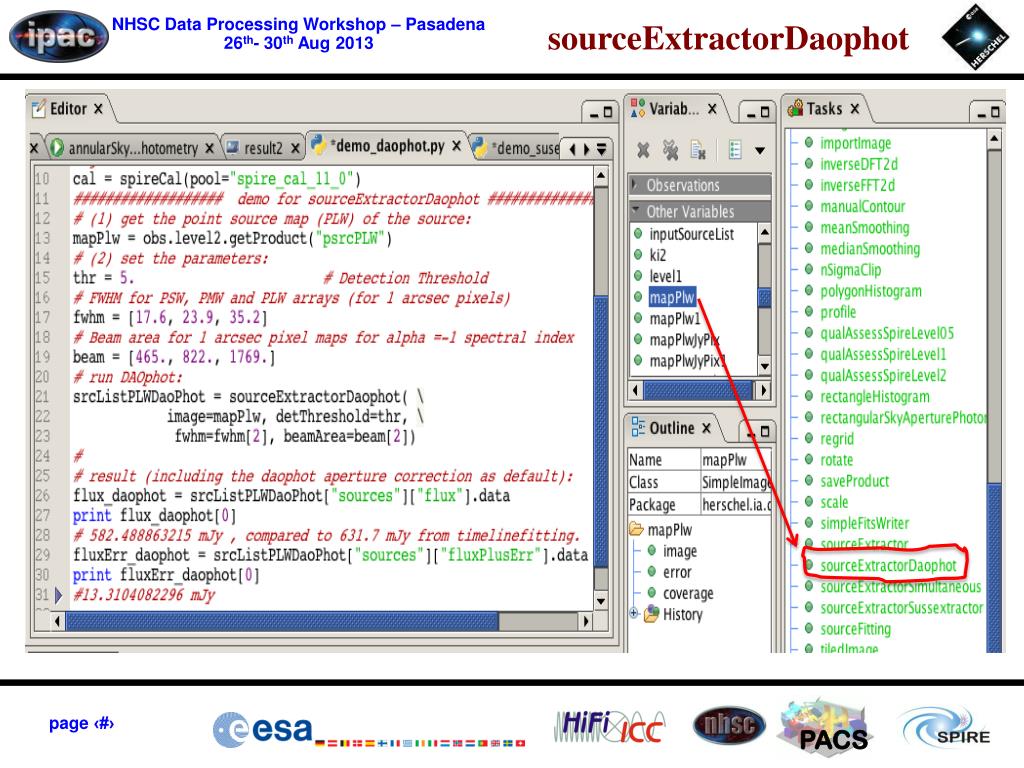Switch to the result2 tab
1024x768 pixels.
pos(263,148)
